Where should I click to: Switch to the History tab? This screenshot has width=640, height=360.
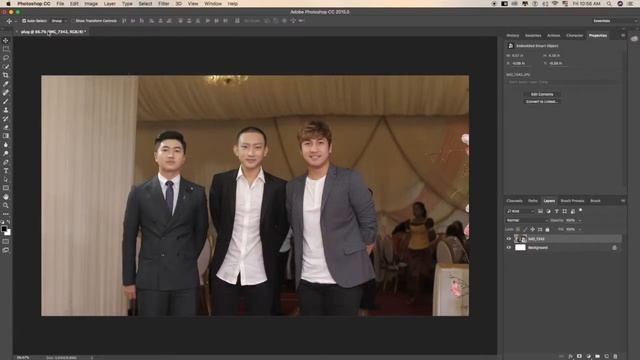coord(513,36)
